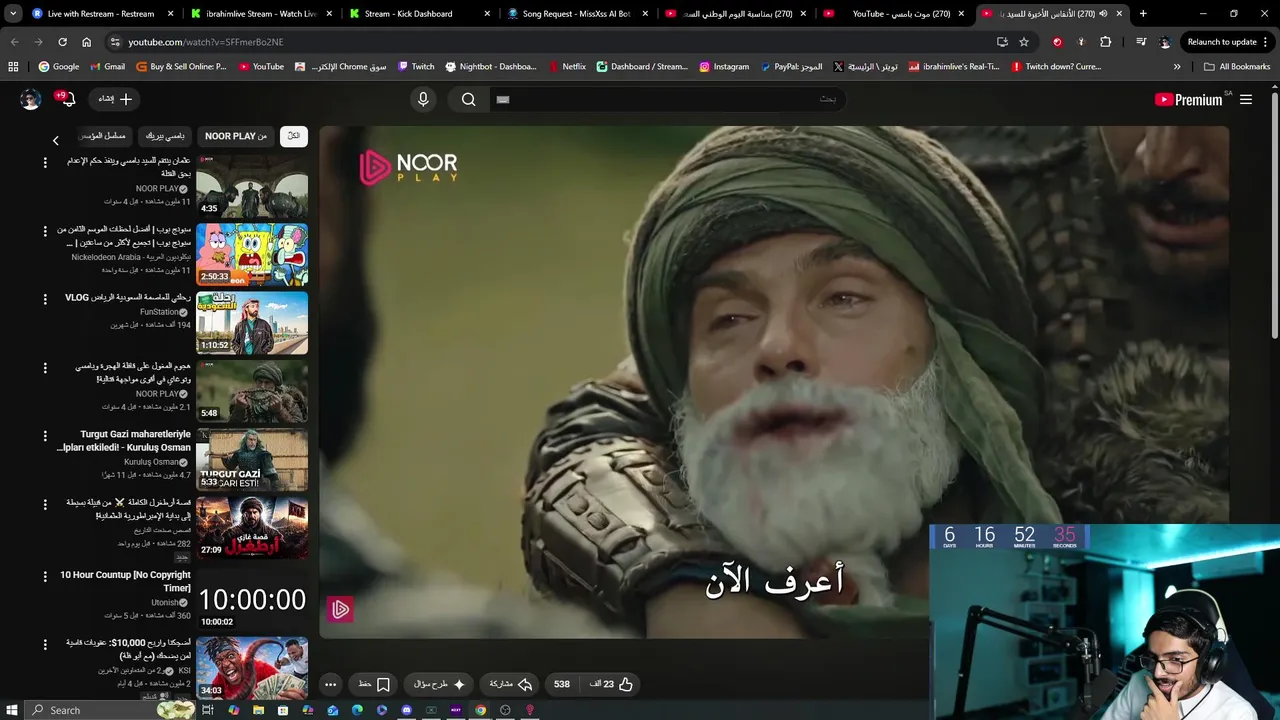Click the back navigation arrow
The width and height of the screenshot is (1280, 720).
point(14,42)
